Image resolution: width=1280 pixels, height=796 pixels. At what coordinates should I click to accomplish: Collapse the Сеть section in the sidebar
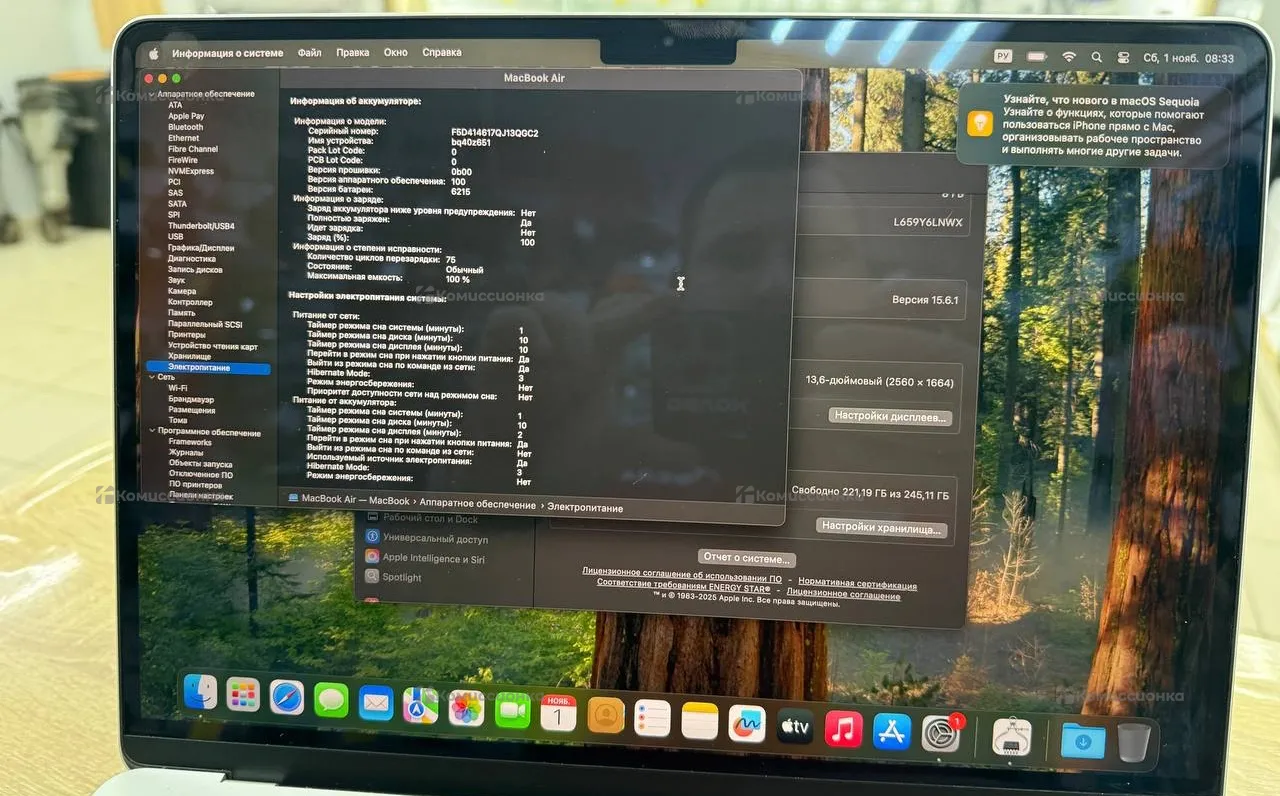(x=150, y=377)
